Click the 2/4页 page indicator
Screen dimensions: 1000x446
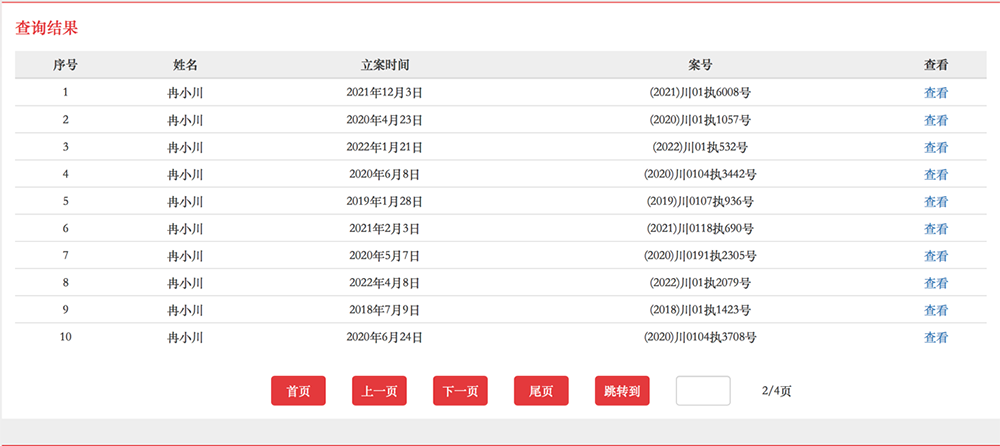[776, 390]
